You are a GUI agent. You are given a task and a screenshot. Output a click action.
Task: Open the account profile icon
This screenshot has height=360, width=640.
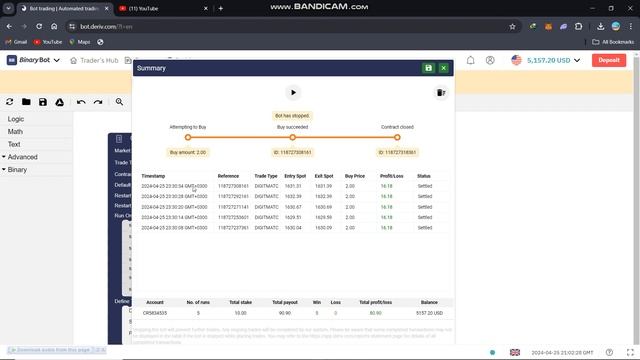(490, 60)
